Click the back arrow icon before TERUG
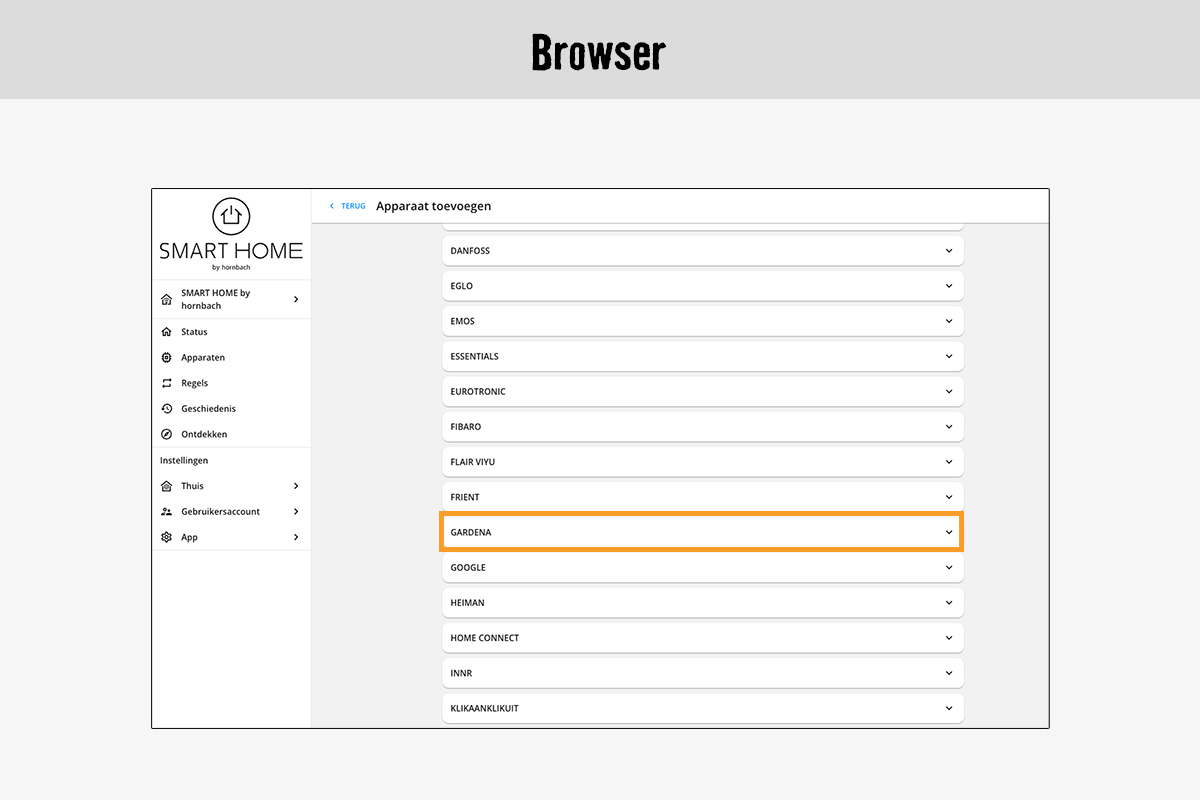1200x800 pixels. tap(332, 206)
